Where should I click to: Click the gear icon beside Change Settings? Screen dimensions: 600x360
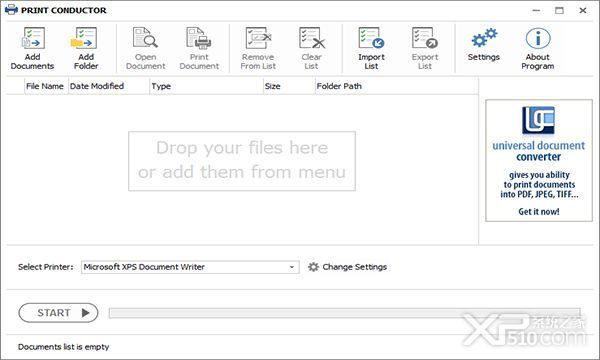[x=313, y=267]
